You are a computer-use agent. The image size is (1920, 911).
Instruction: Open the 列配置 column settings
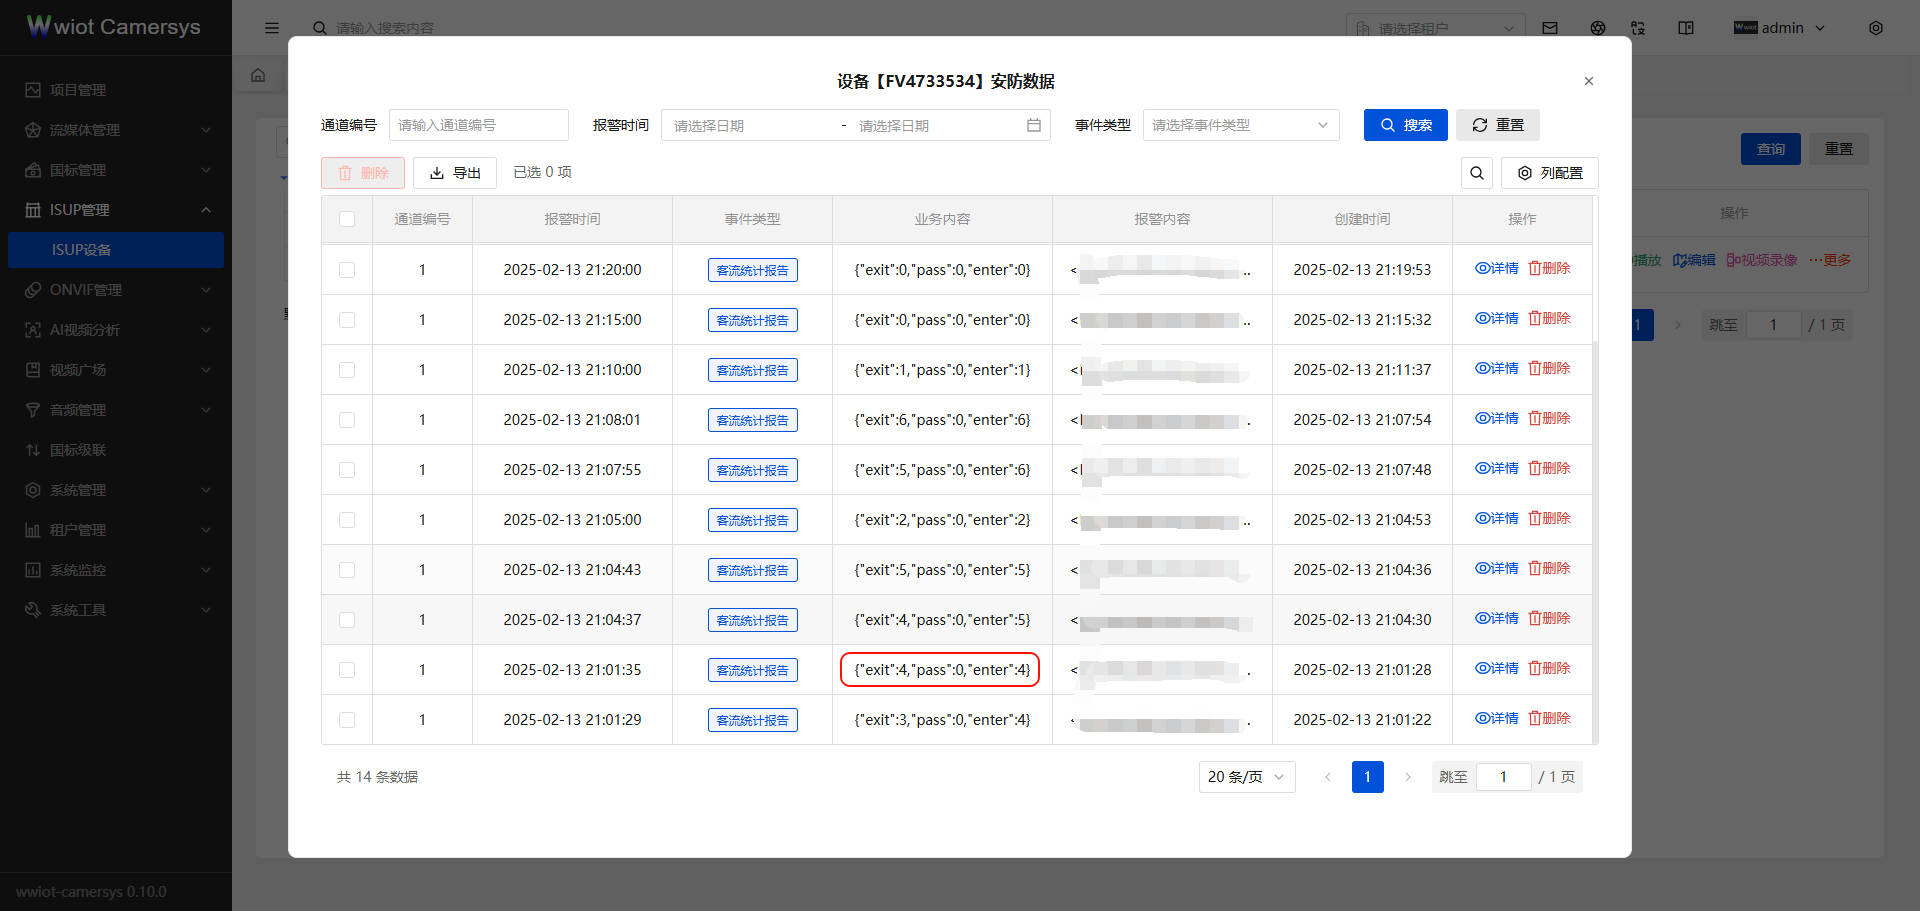click(x=1549, y=173)
